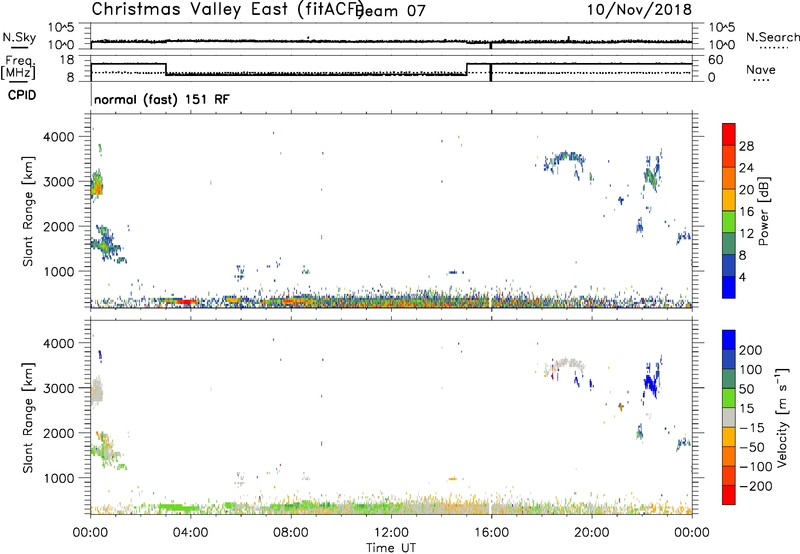Viewport: 800px width, 554px height.
Task: Click the 'Power [dB]' color bar title
Action: 764,211
